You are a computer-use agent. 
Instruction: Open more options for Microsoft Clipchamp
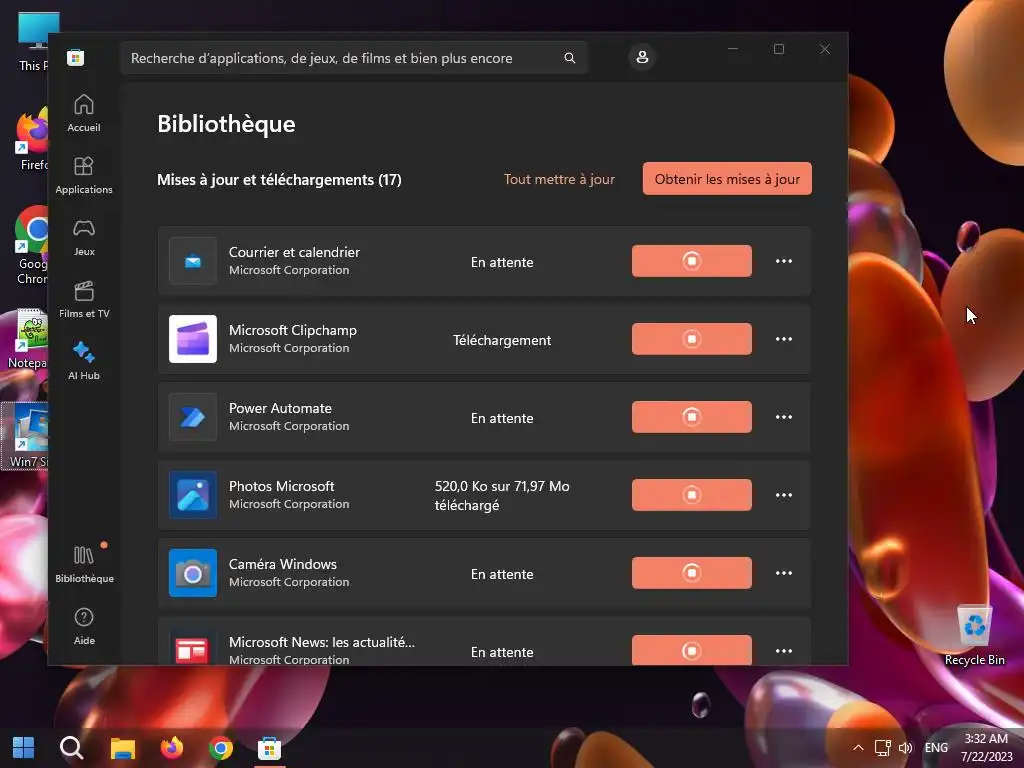pos(784,339)
